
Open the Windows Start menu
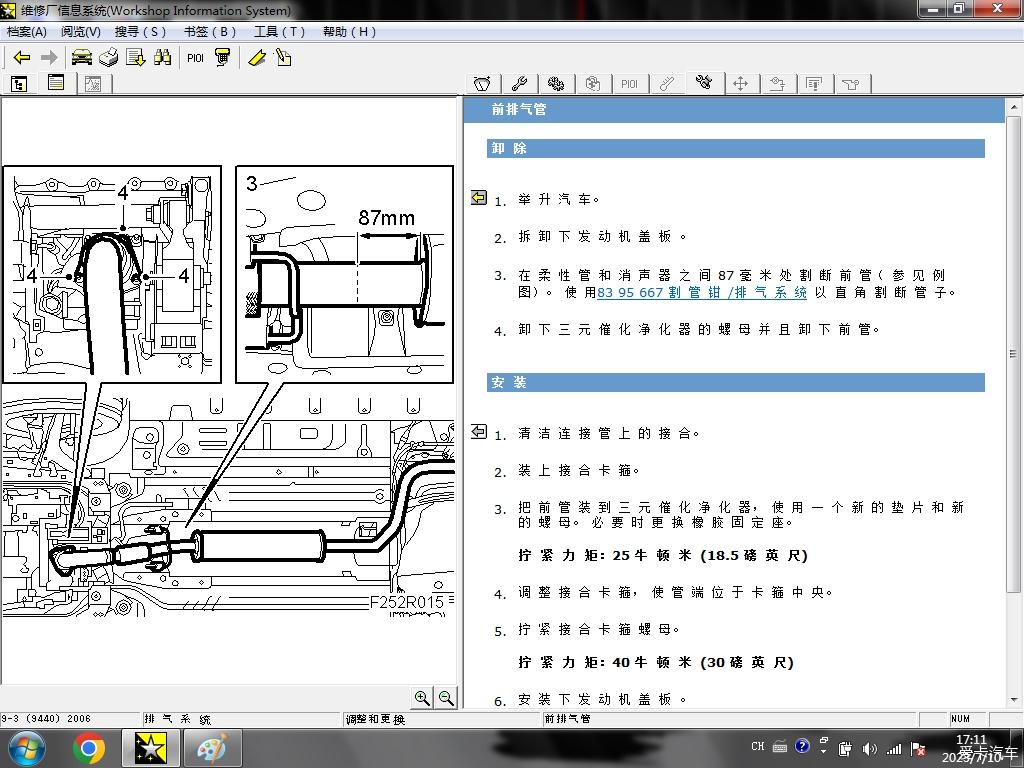click(26, 748)
